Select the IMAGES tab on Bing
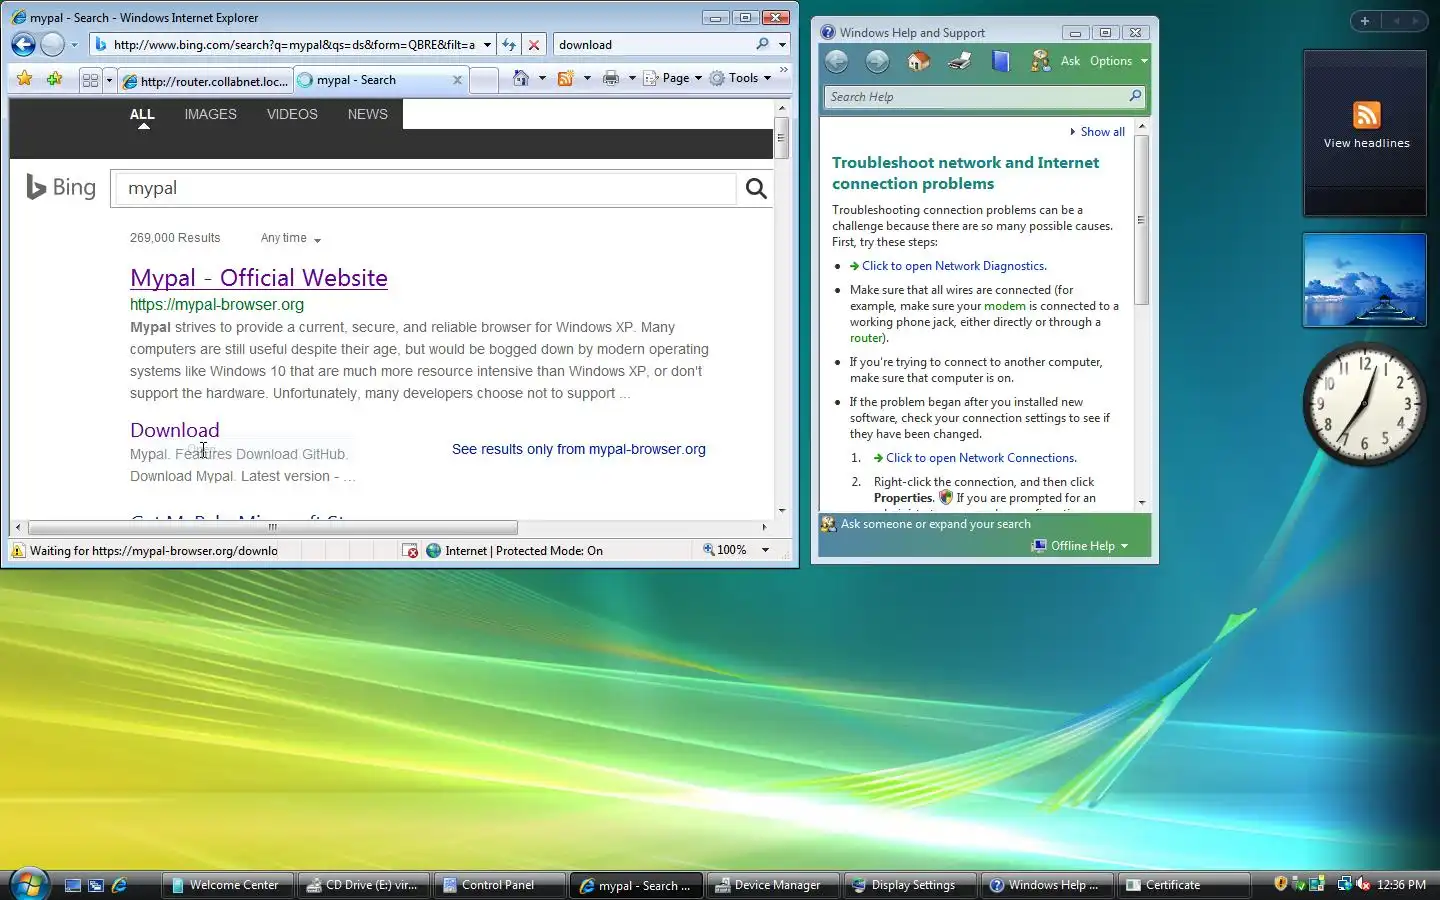This screenshot has height=900, width=1440. coord(210,114)
